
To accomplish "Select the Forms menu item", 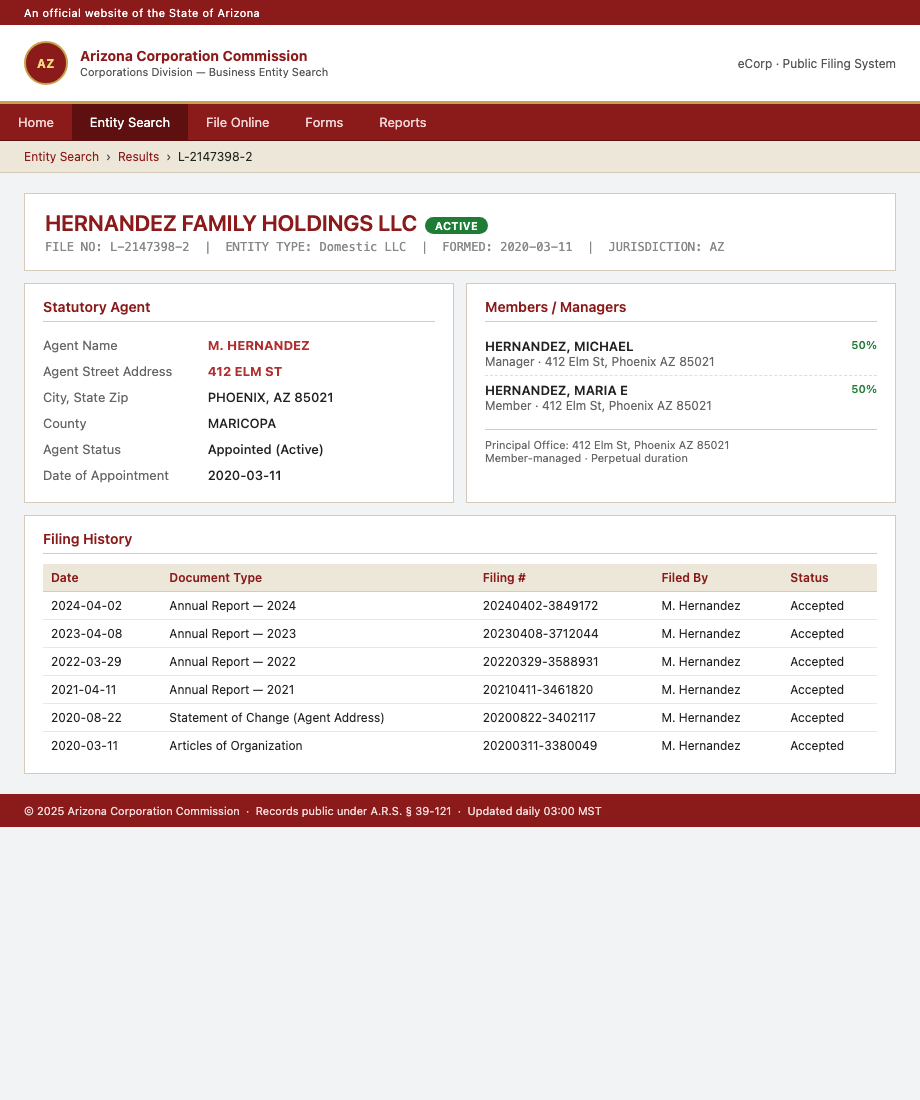I will 324,122.
